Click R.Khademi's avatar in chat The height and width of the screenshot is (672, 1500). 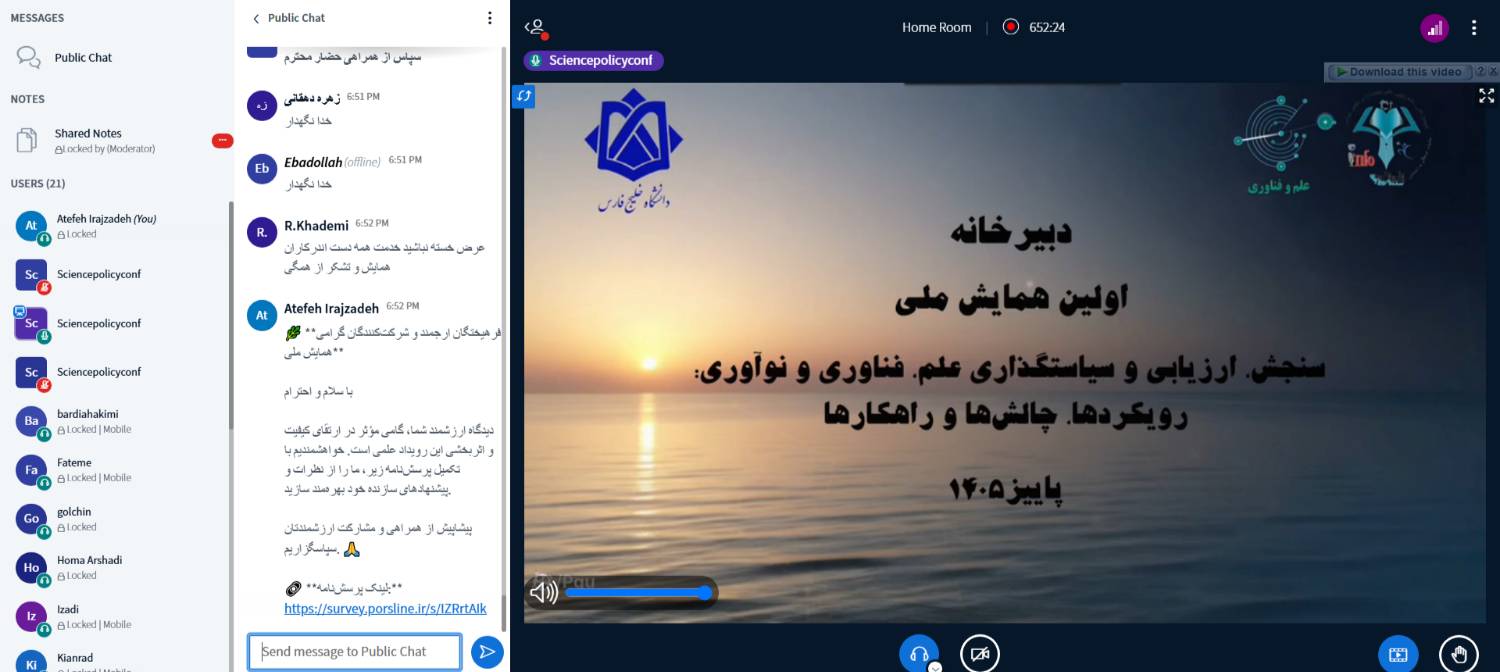pyautogui.click(x=262, y=233)
